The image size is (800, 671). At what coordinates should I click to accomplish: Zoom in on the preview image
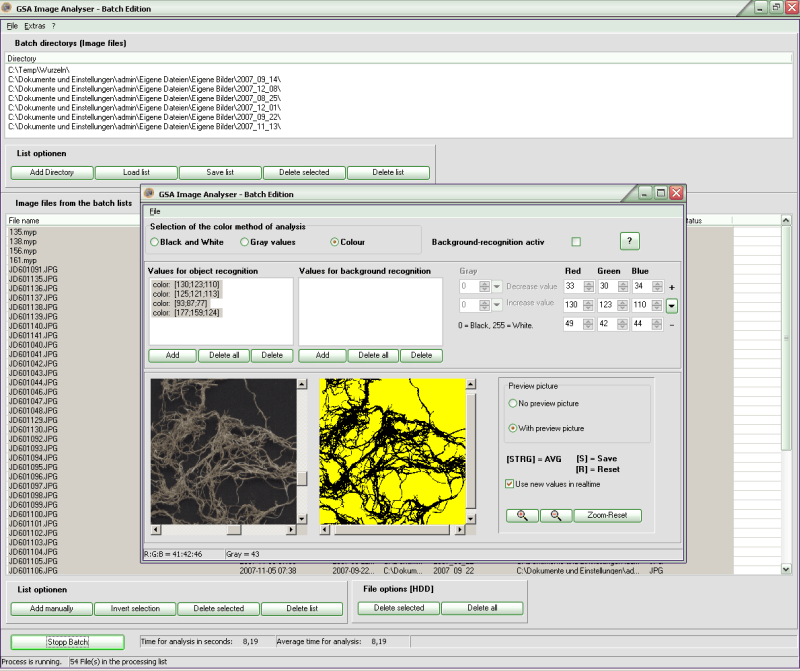(521, 514)
